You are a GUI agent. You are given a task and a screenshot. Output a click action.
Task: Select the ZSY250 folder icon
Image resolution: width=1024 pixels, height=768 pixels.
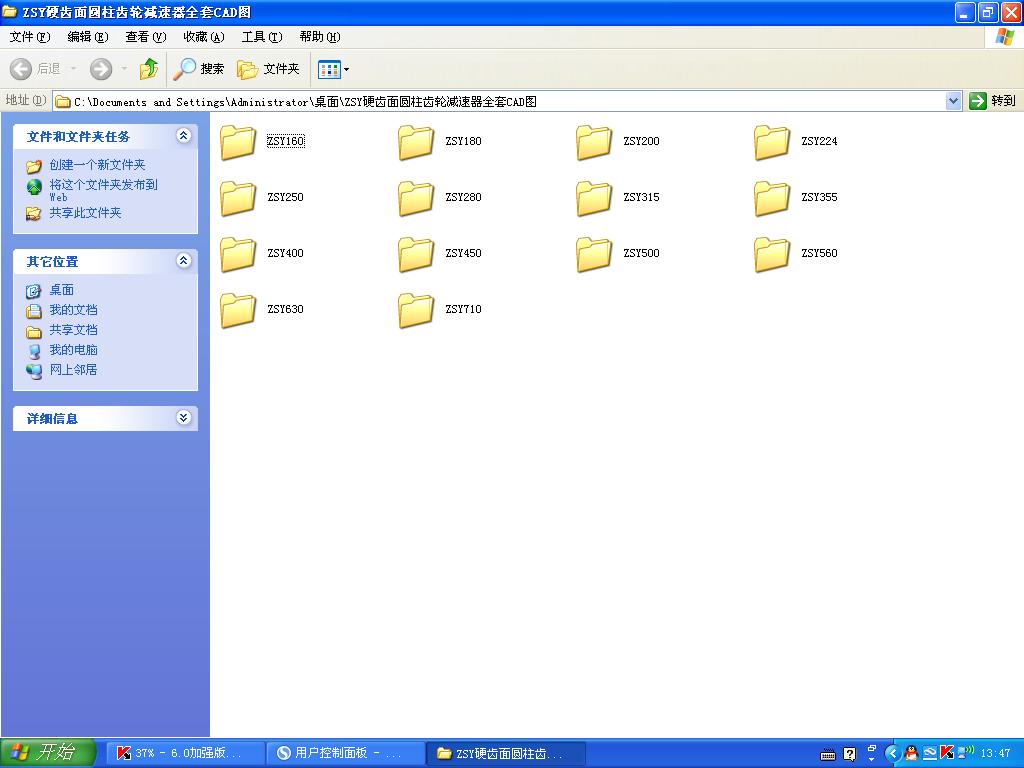(238, 198)
